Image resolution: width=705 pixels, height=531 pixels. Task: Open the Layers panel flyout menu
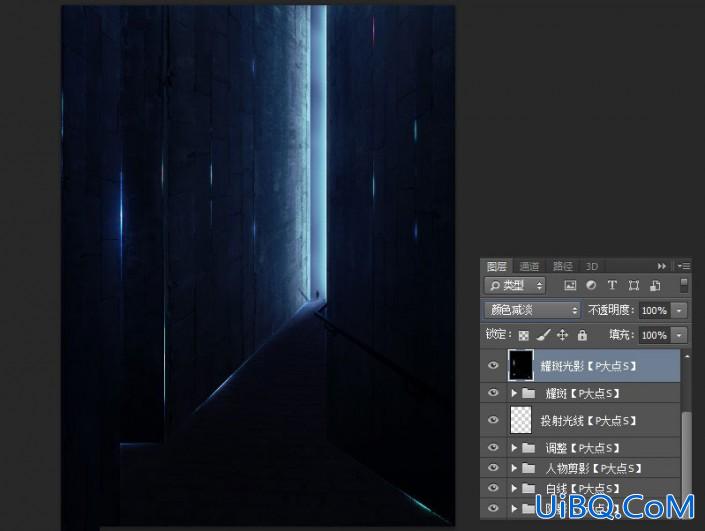[x=684, y=266]
